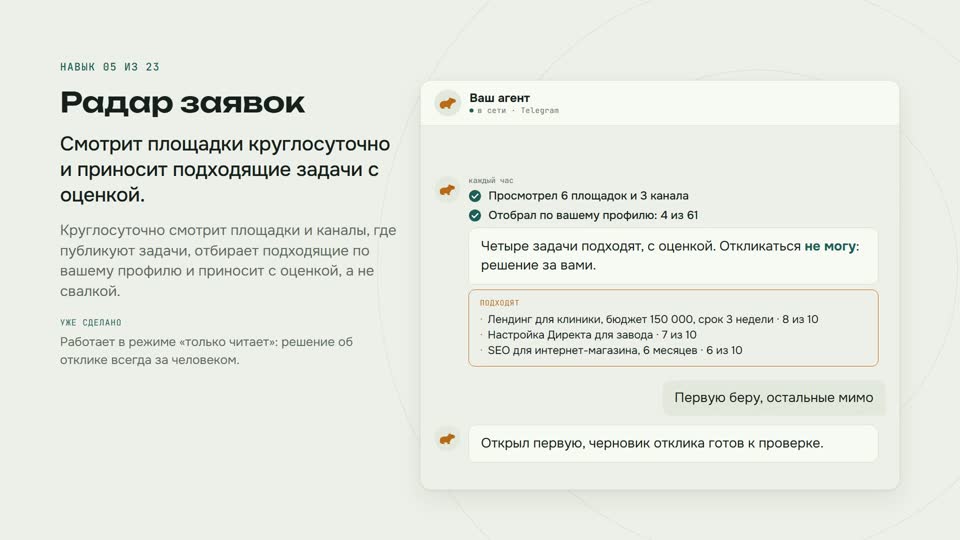Click paragraph starting "Круглосуточно смотрит площадки и каналы"
The height and width of the screenshot is (540, 960).
(228, 261)
